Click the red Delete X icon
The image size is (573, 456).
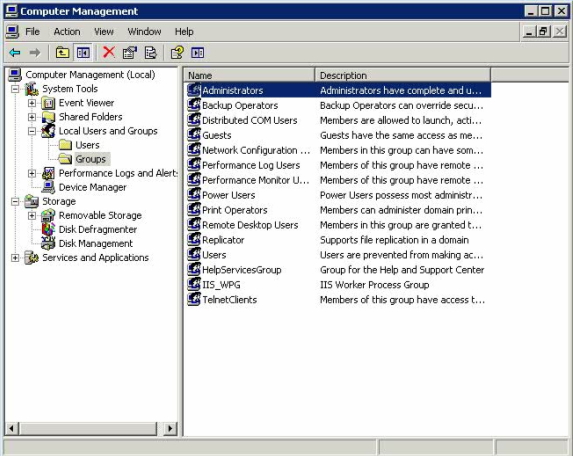109,52
